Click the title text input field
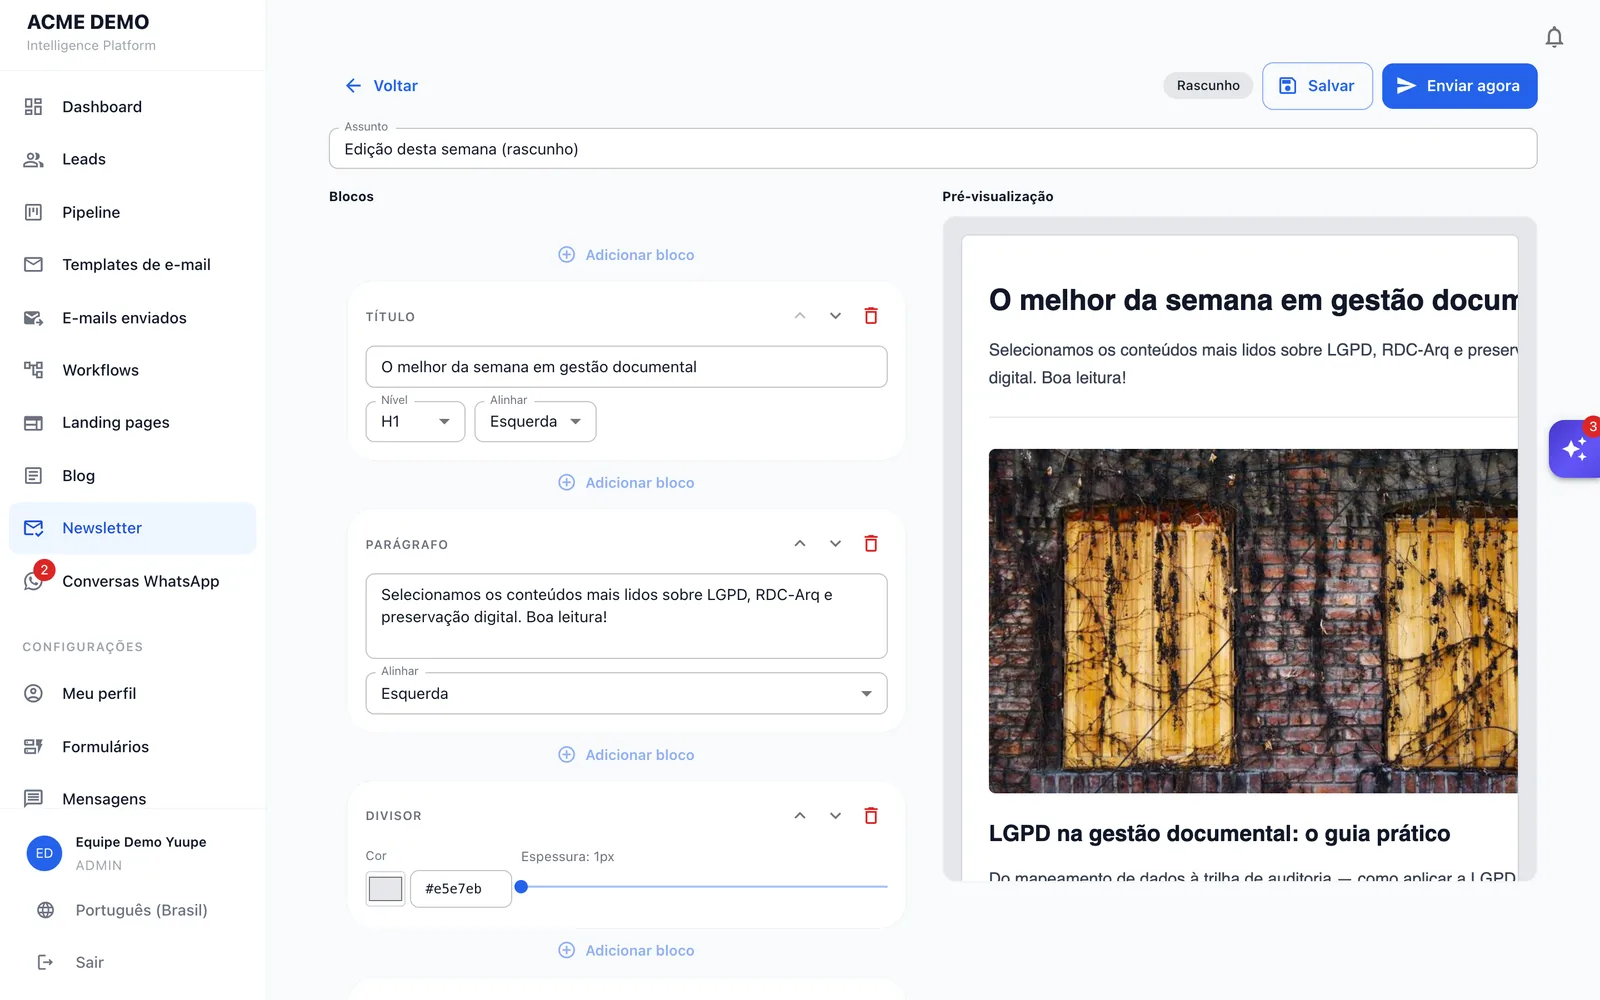The image size is (1600, 1000). coord(626,367)
